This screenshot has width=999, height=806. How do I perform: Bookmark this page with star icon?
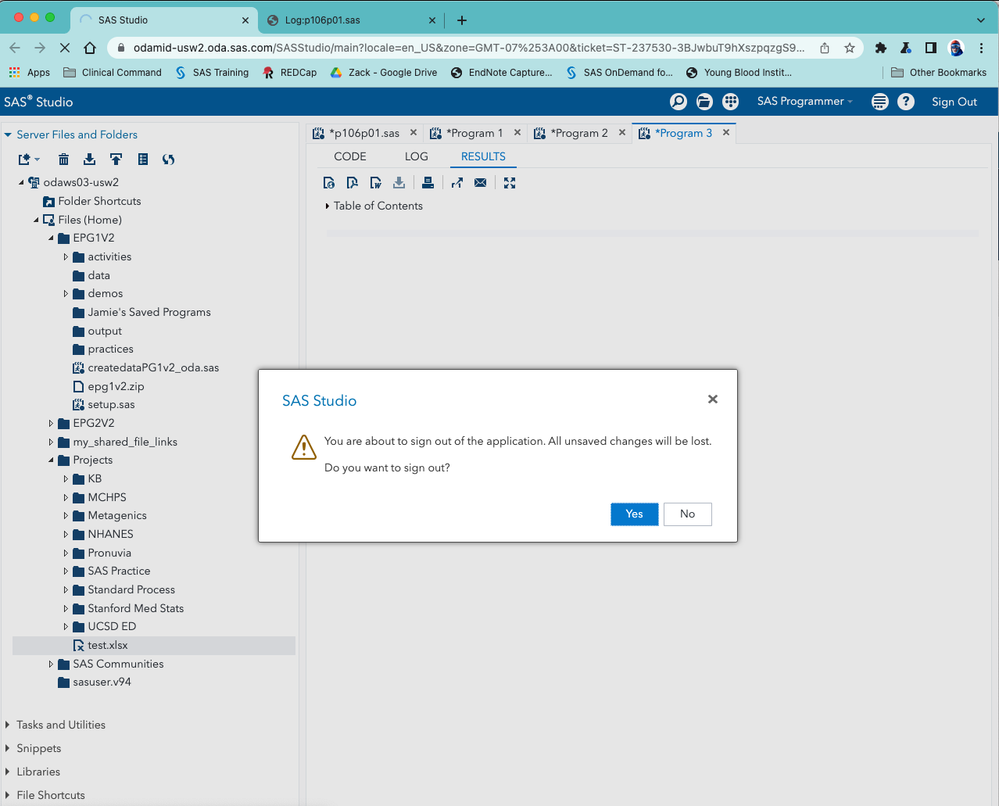tap(849, 48)
